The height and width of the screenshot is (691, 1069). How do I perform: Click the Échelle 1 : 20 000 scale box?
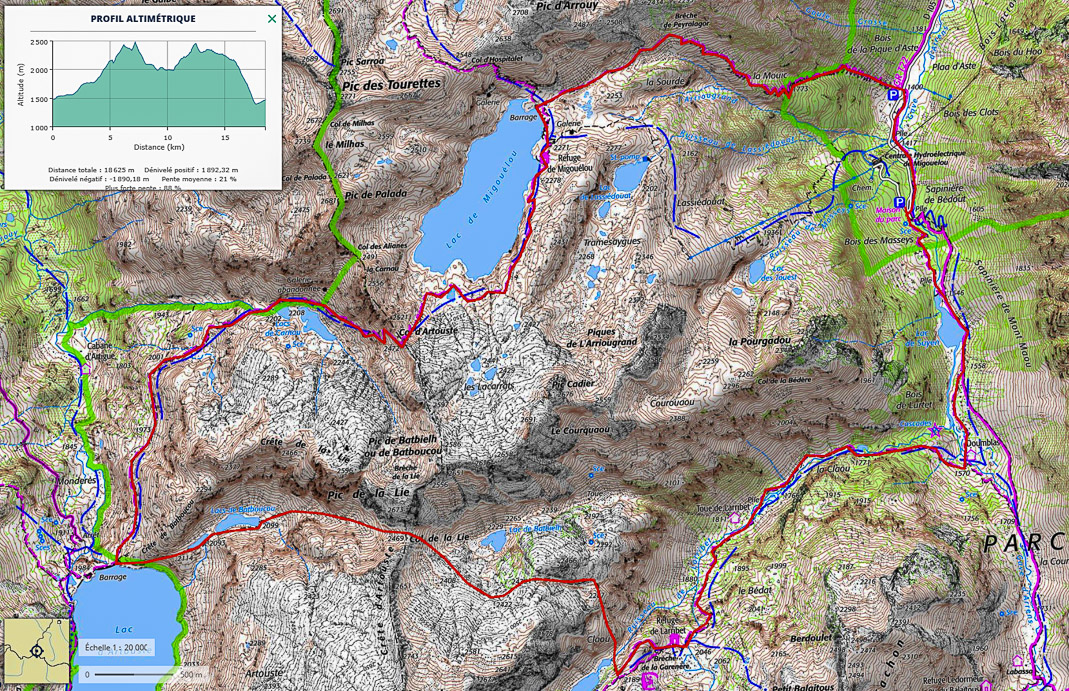click(116, 648)
